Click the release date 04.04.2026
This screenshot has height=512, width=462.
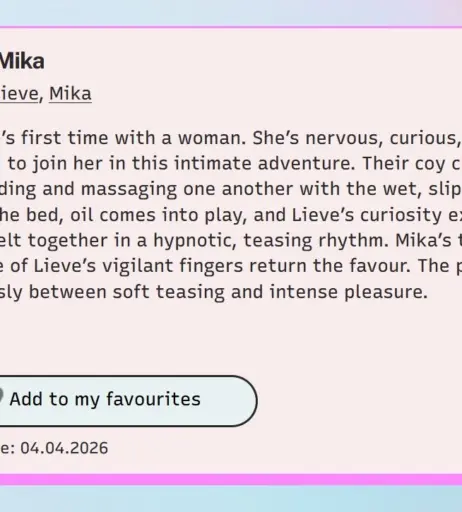(64, 448)
